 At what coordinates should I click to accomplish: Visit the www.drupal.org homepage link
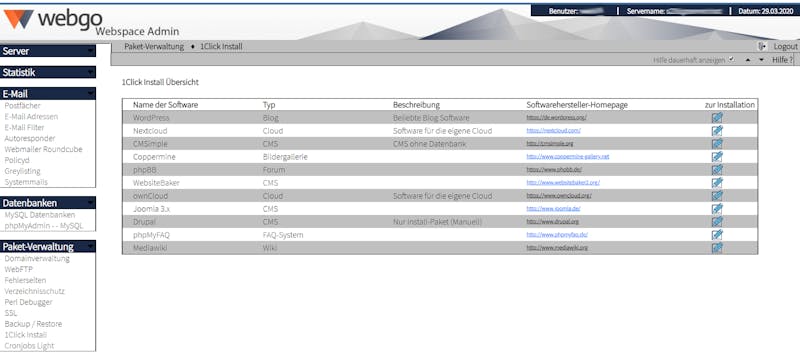click(x=553, y=222)
